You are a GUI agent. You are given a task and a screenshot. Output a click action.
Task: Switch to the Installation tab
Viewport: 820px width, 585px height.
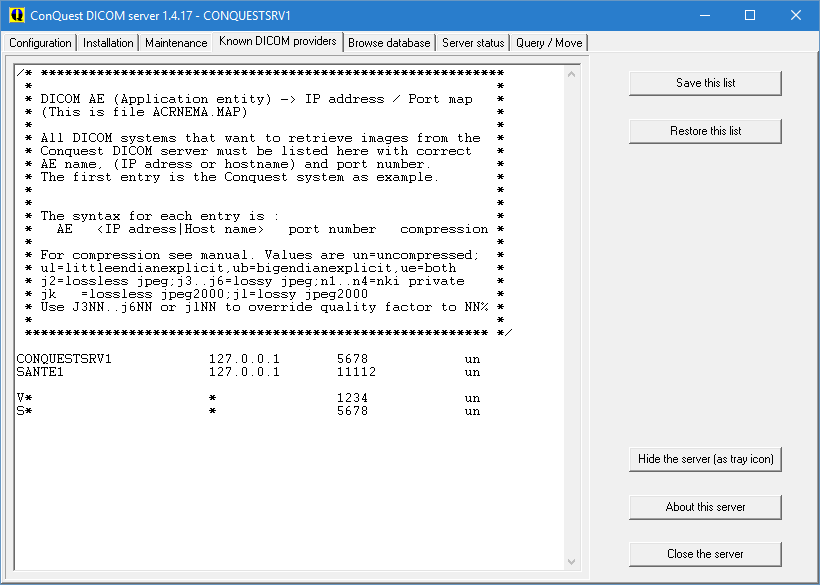tap(108, 43)
